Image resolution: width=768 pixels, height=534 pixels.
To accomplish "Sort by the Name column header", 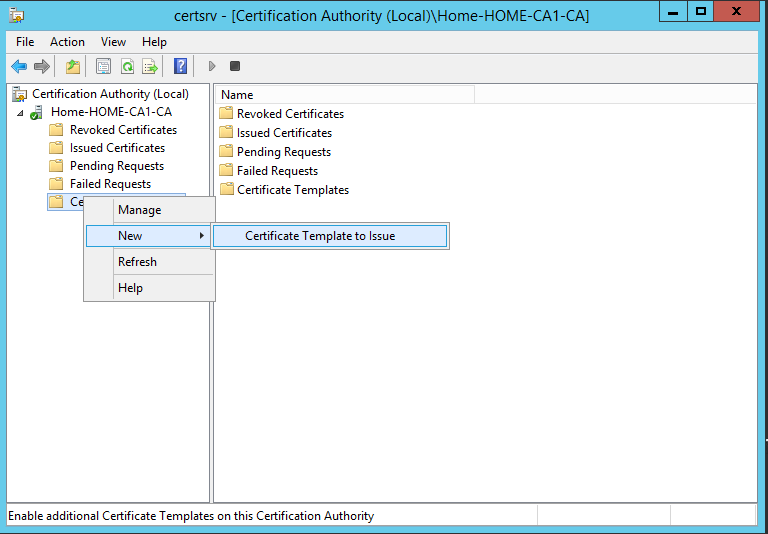I will click(x=345, y=95).
